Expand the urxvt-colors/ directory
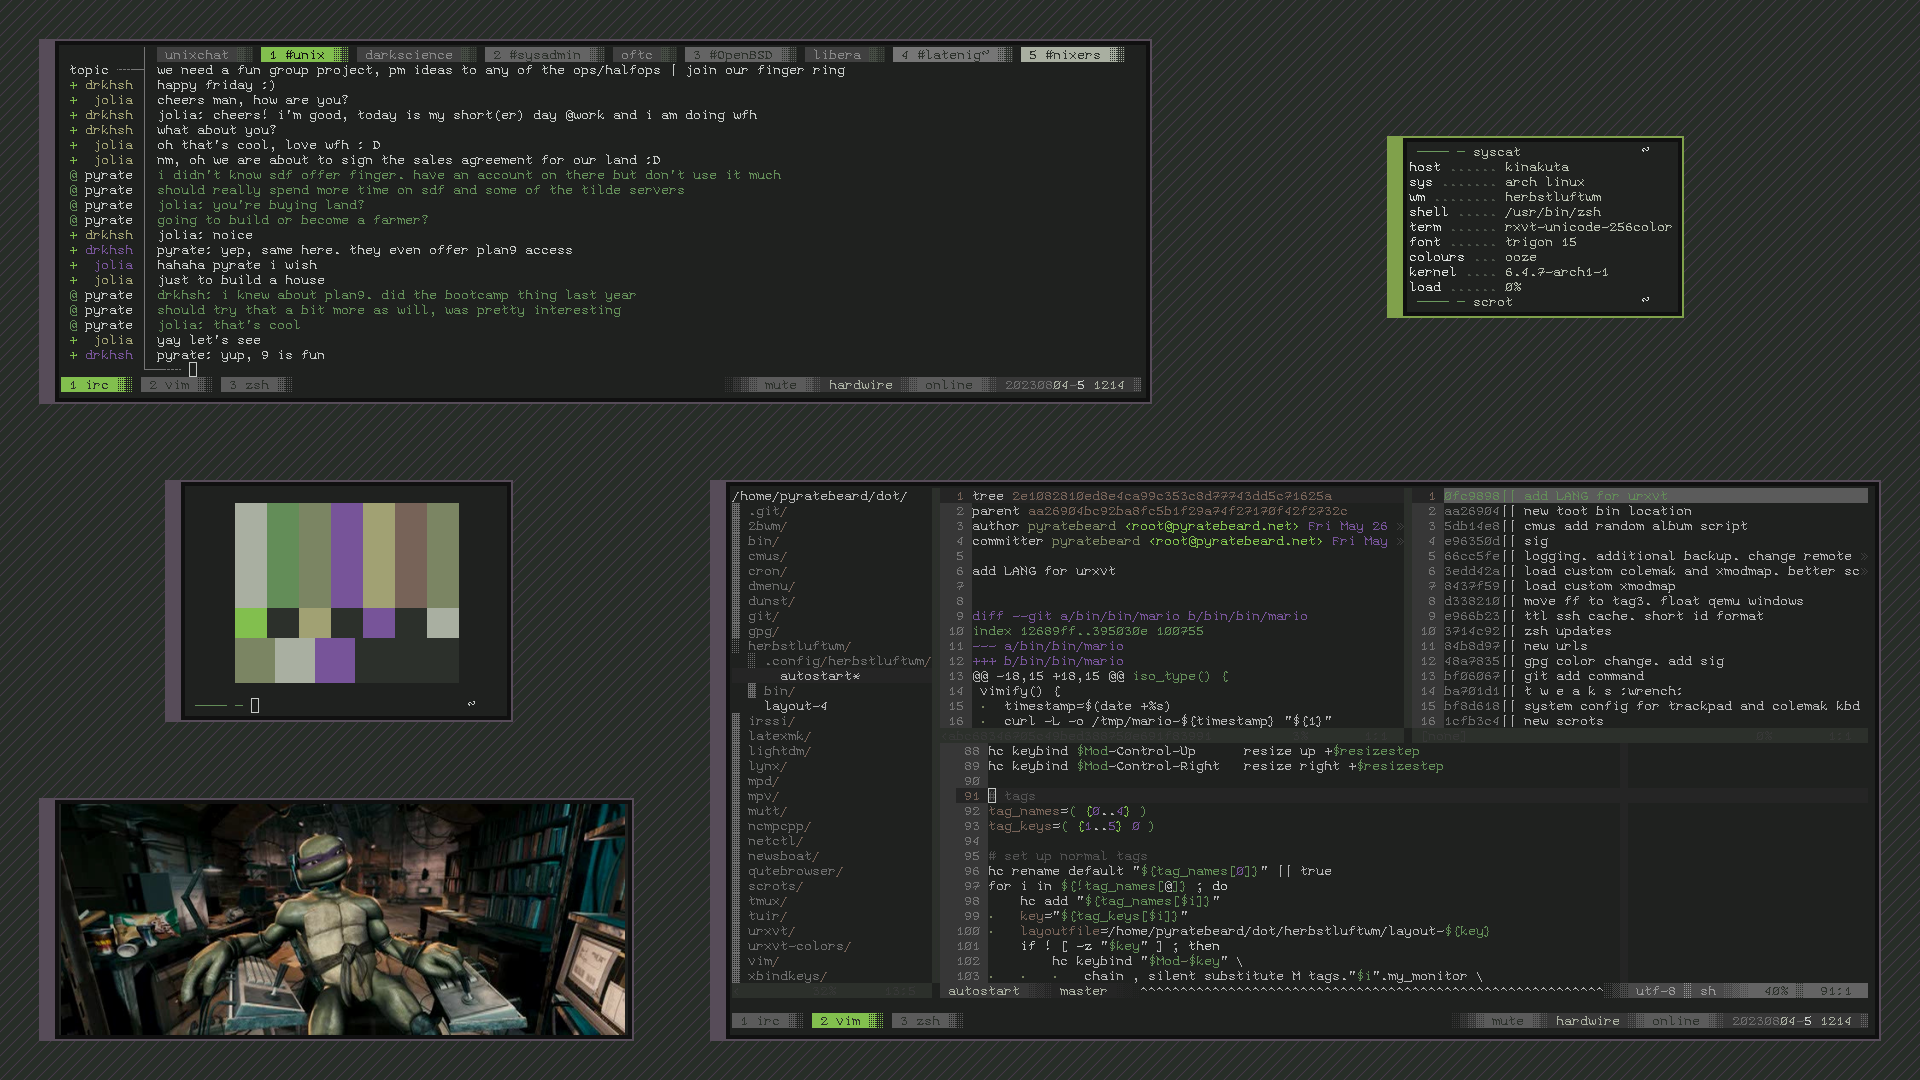The width and height of the screenshot is (1920, 1080). tap(799, 946)
